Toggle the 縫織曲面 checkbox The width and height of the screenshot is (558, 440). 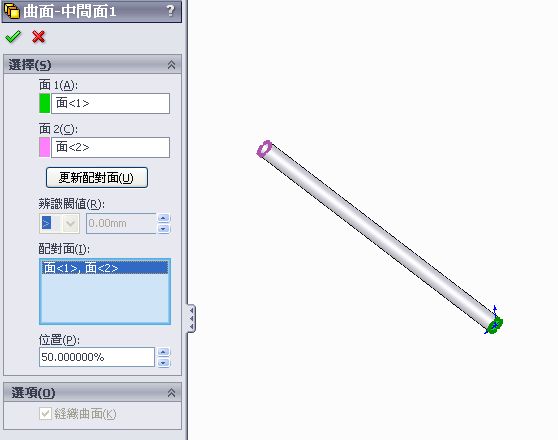tap(45, 413)
